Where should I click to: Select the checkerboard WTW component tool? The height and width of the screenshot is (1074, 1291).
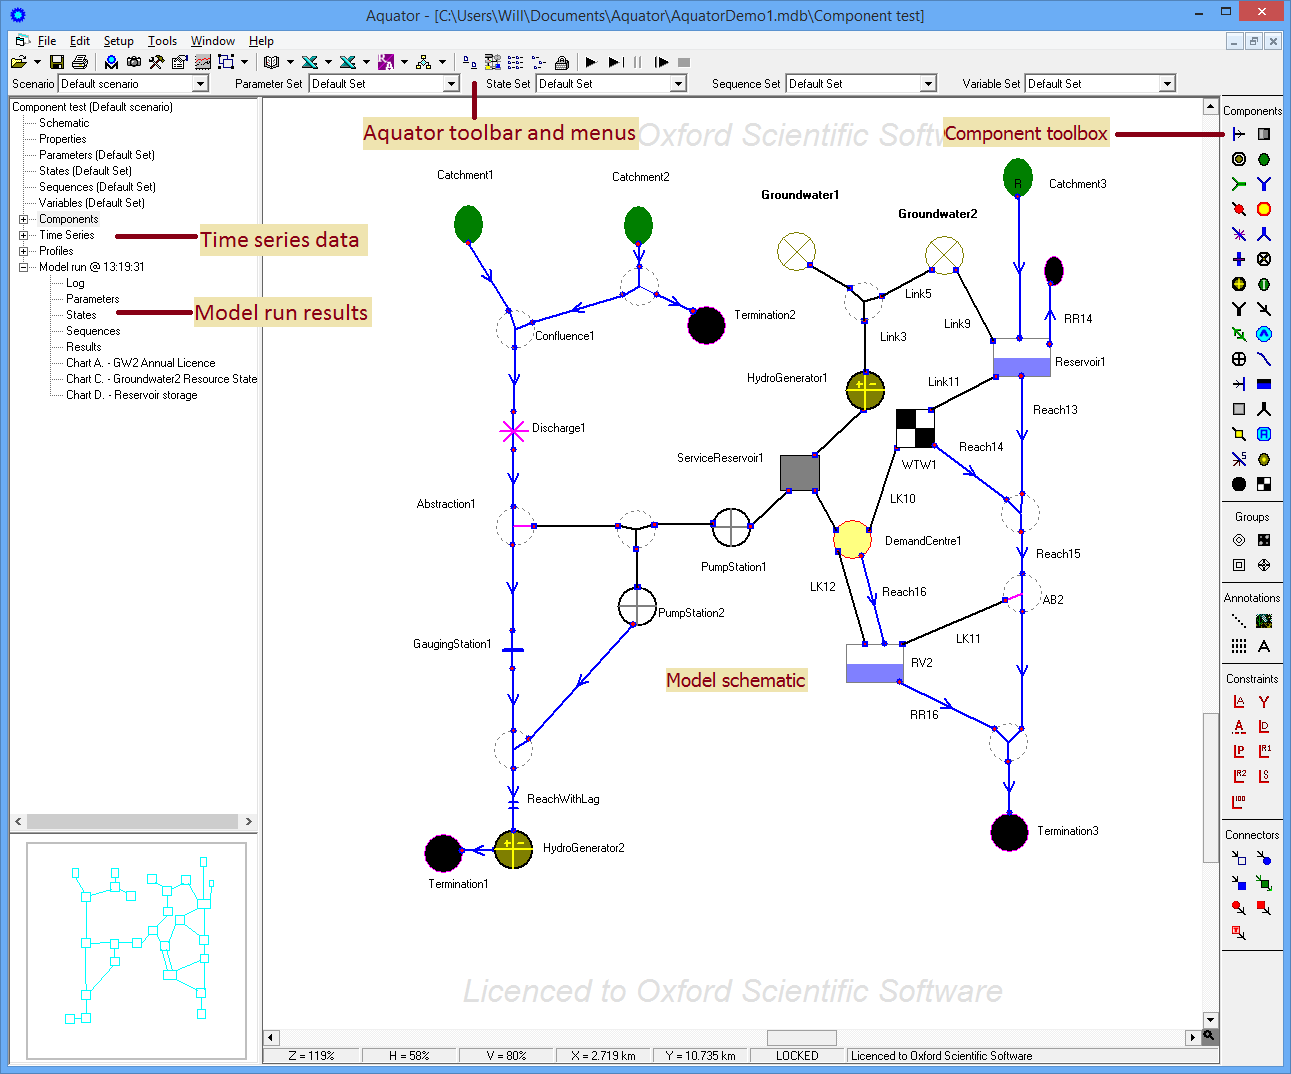point(1264,484)
